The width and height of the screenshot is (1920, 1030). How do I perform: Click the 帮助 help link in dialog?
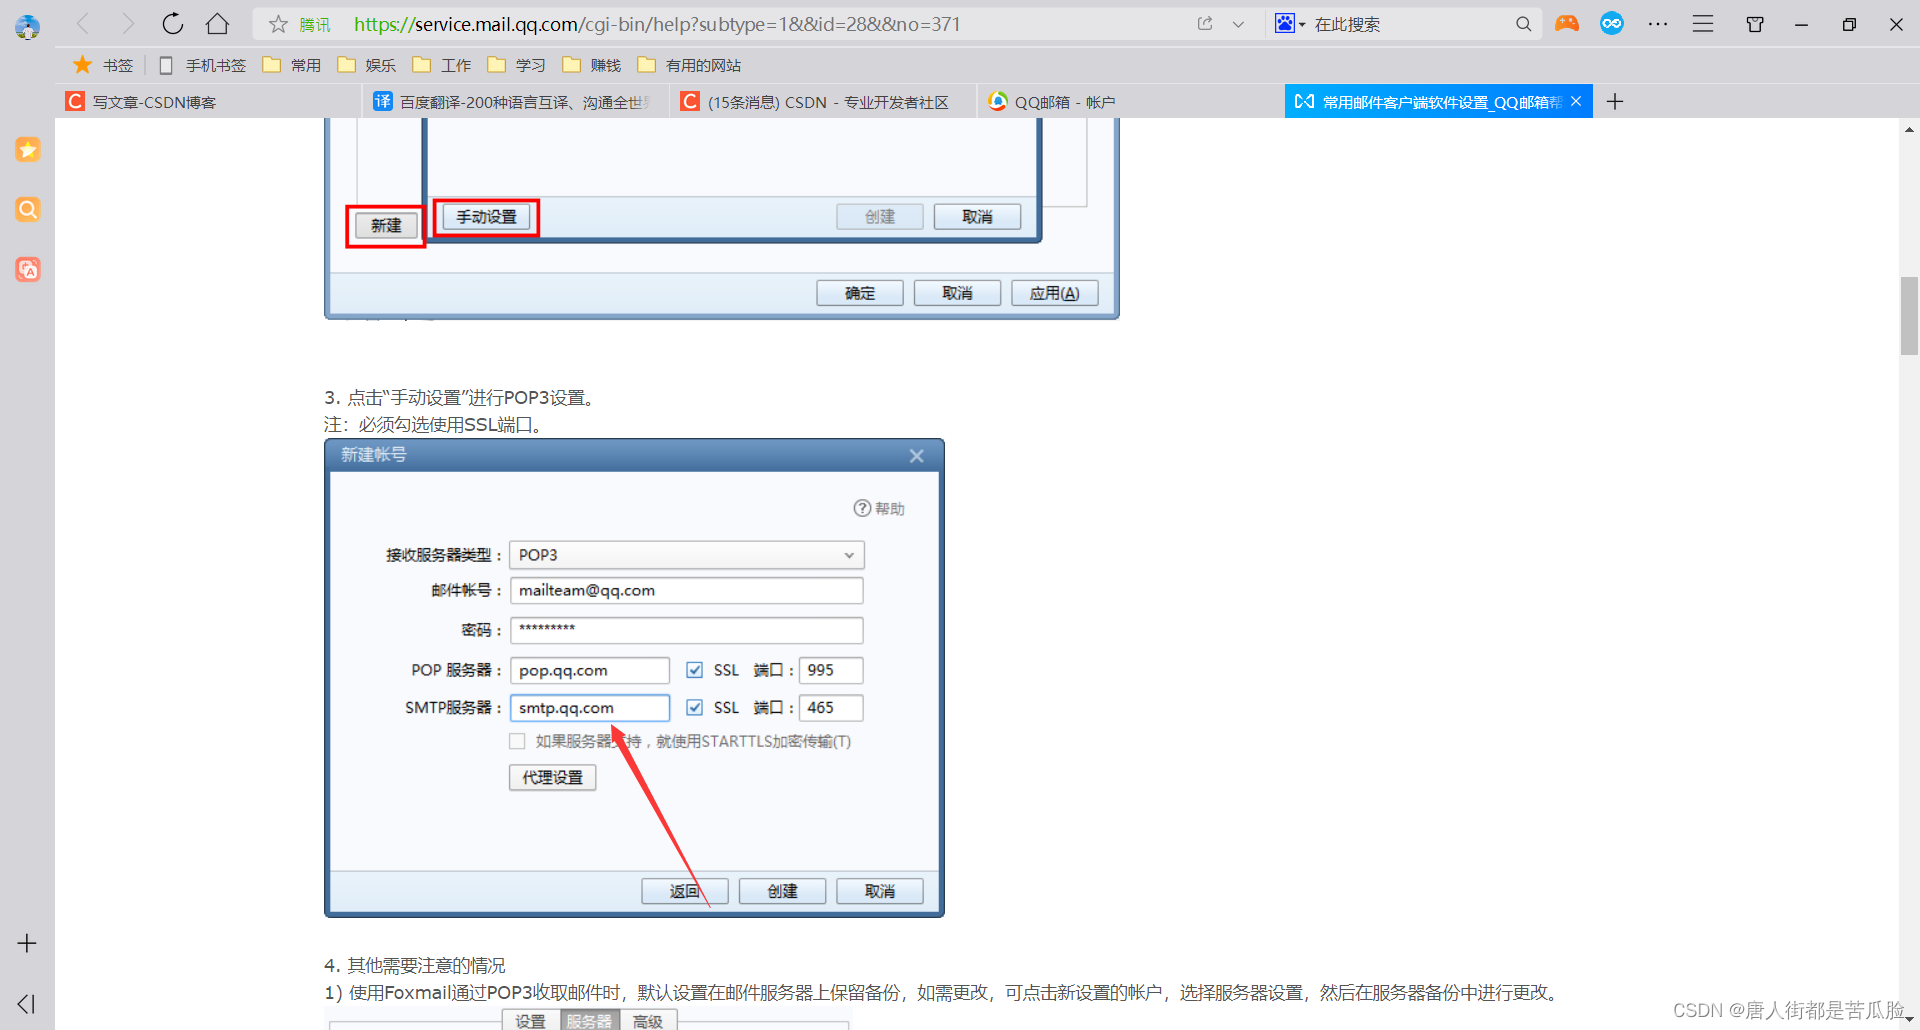[x=879, y=508]
